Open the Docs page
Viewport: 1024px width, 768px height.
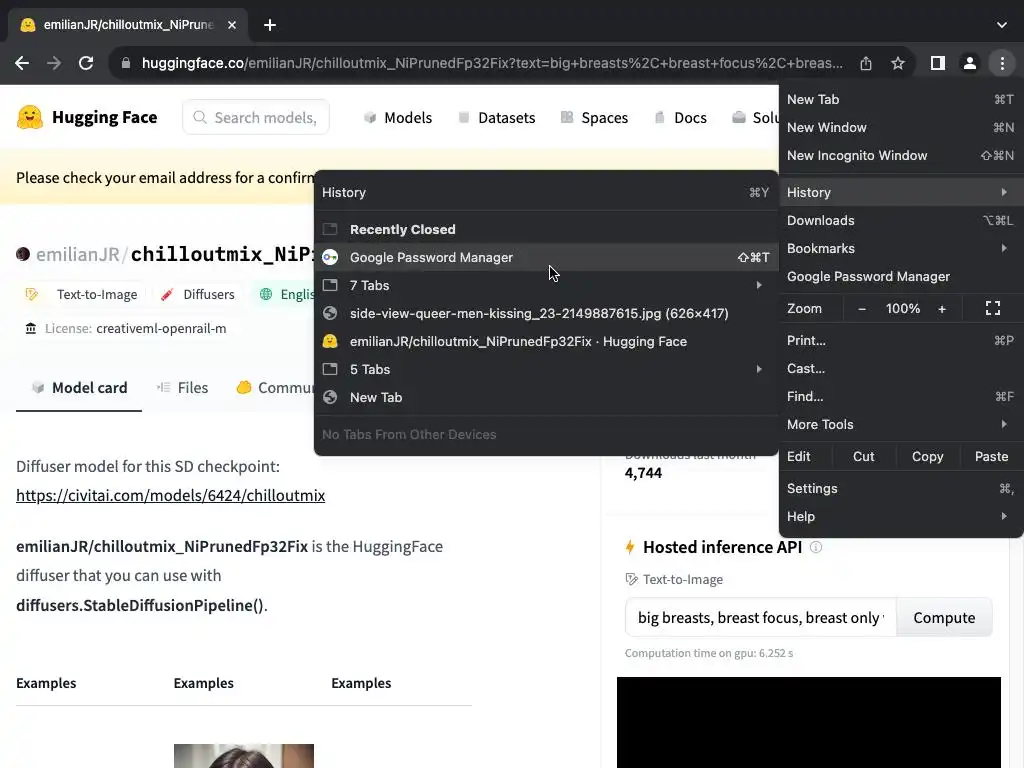coord(680,118)
